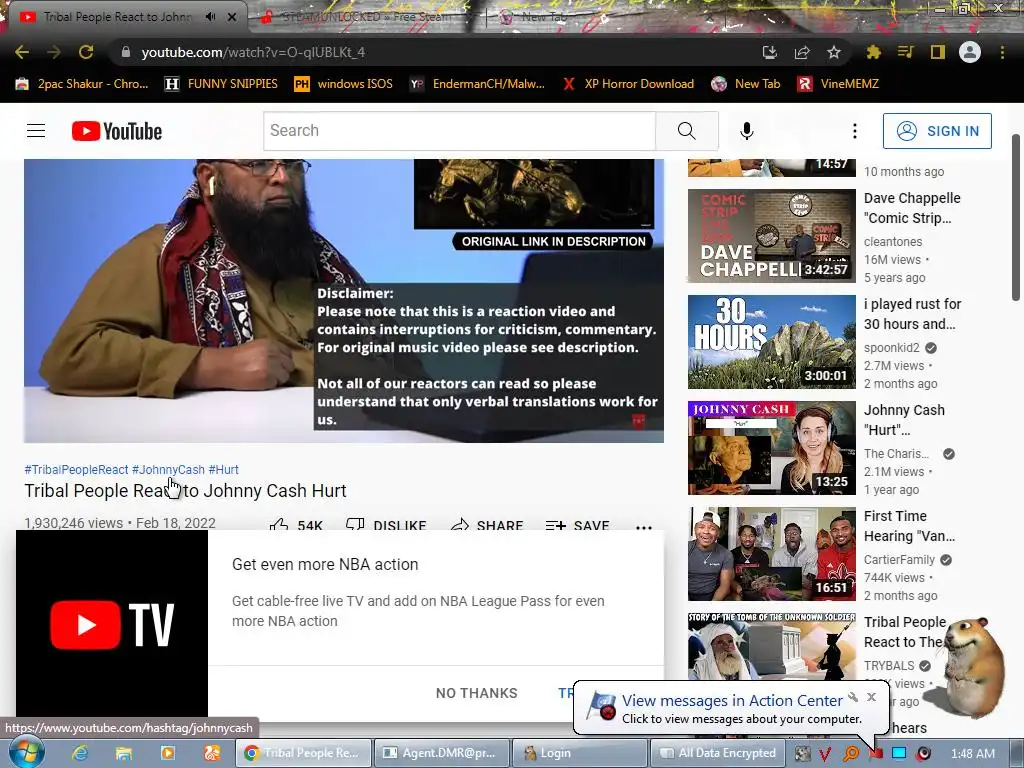Screen dimensions: 1024x768
Task: Open YouTube hamburger guide menu
Action: (36, 131)
